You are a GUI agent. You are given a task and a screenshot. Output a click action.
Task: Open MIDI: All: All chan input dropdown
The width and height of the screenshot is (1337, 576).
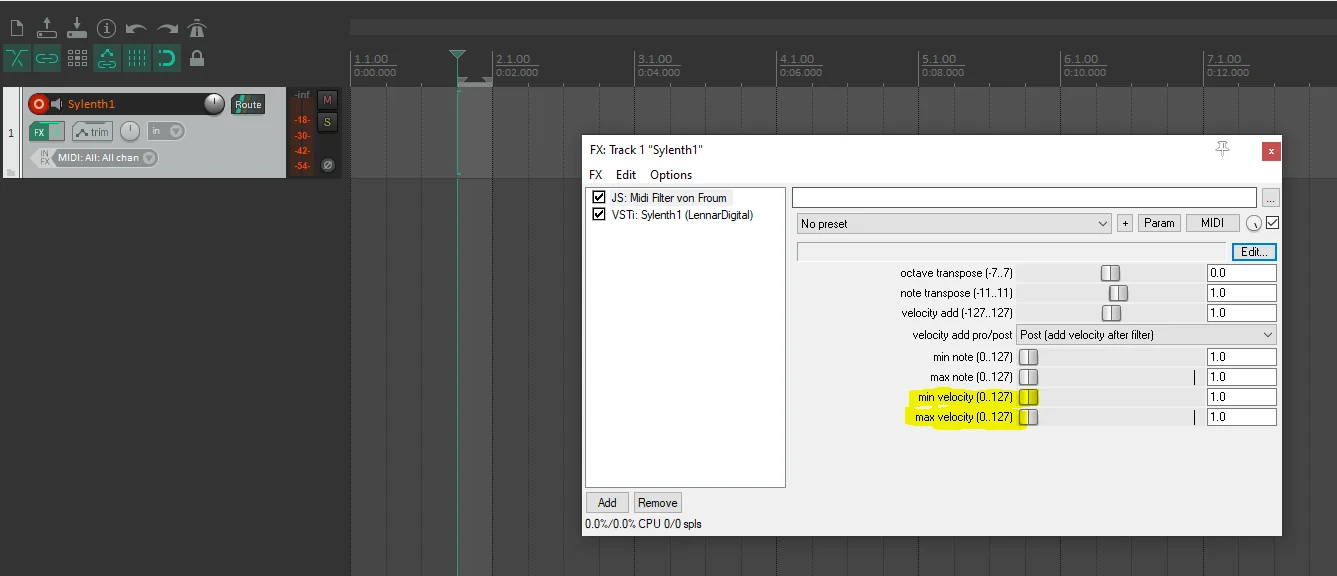tap(105, 158)
